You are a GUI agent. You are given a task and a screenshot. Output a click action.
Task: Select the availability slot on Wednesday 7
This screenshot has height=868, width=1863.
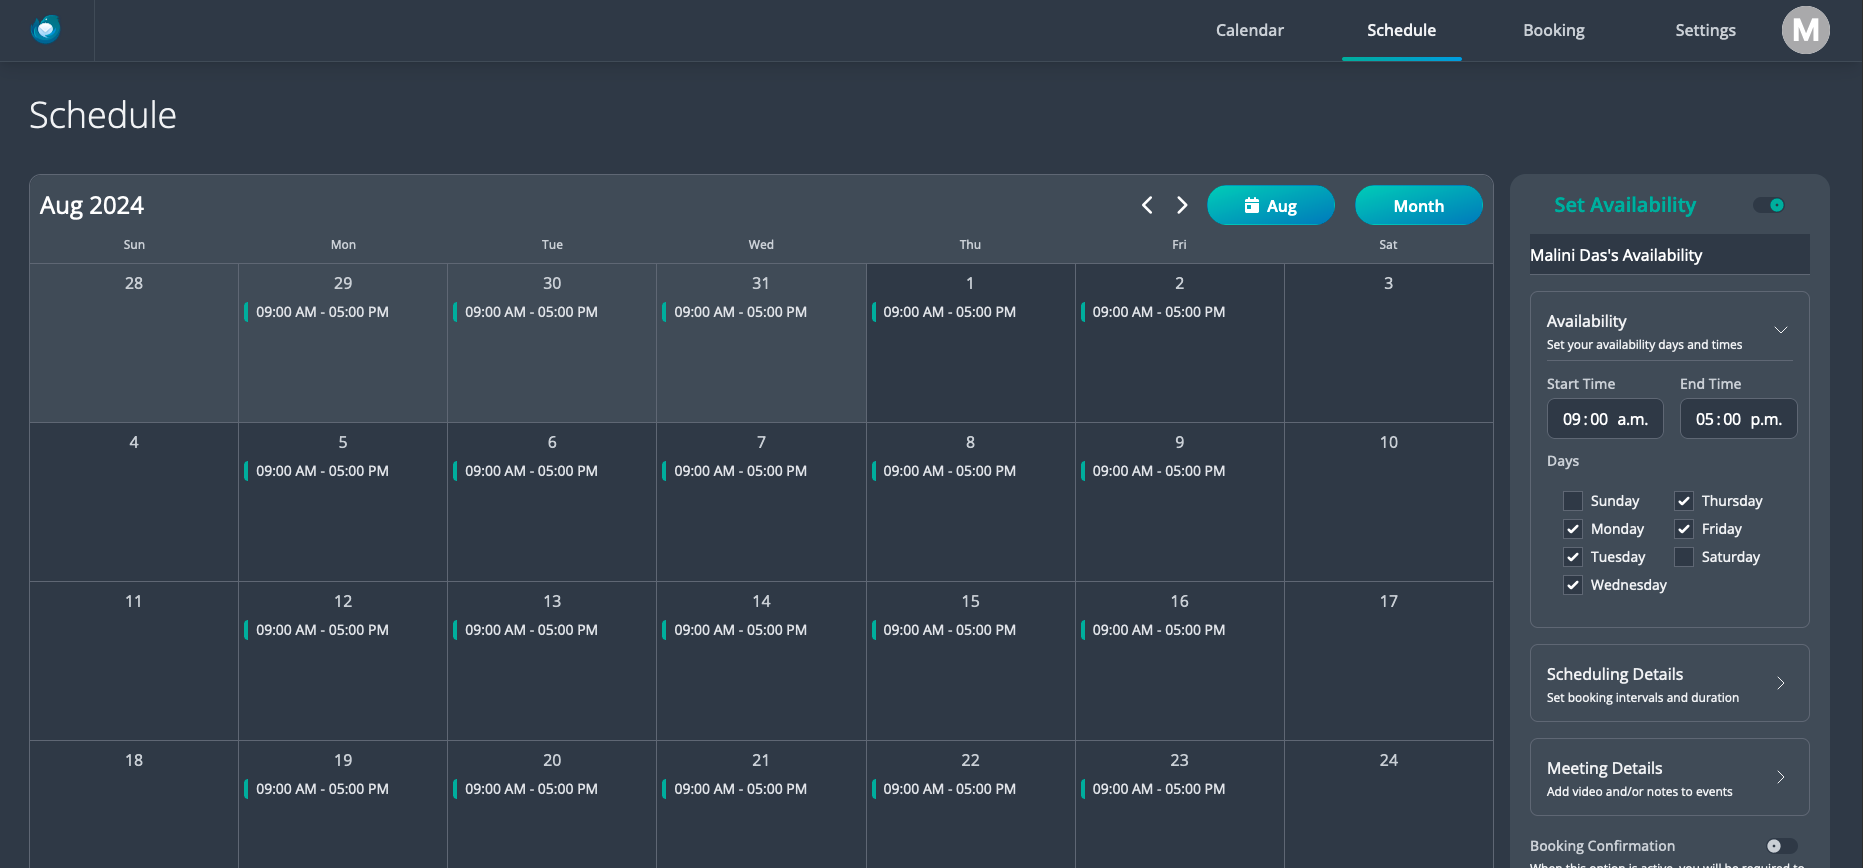coord(760,471)
